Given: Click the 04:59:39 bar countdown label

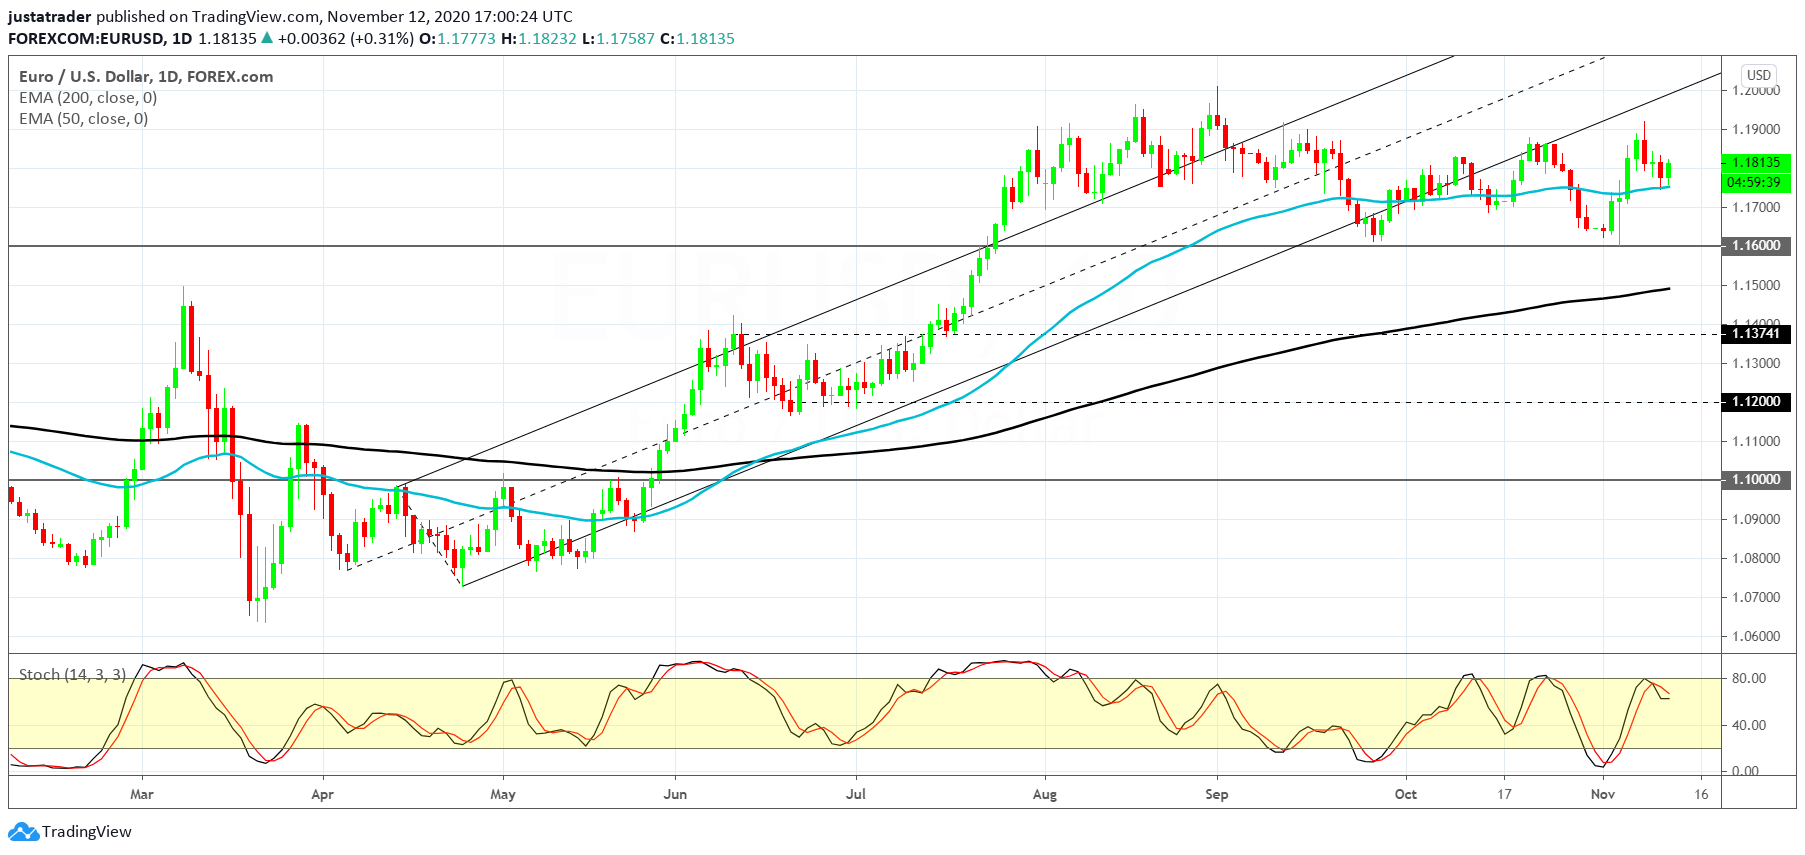Looking at the screenshot, I should pos(1756,182).
